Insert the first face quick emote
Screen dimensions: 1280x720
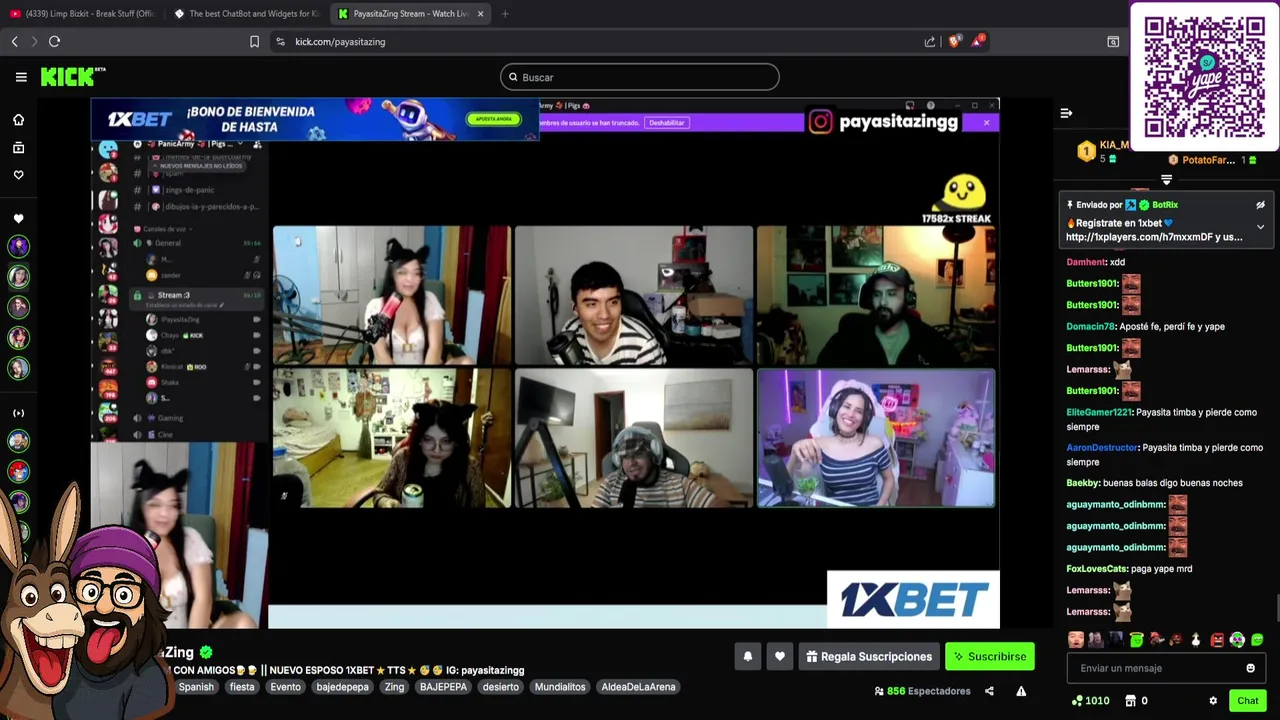(1075, 640)
